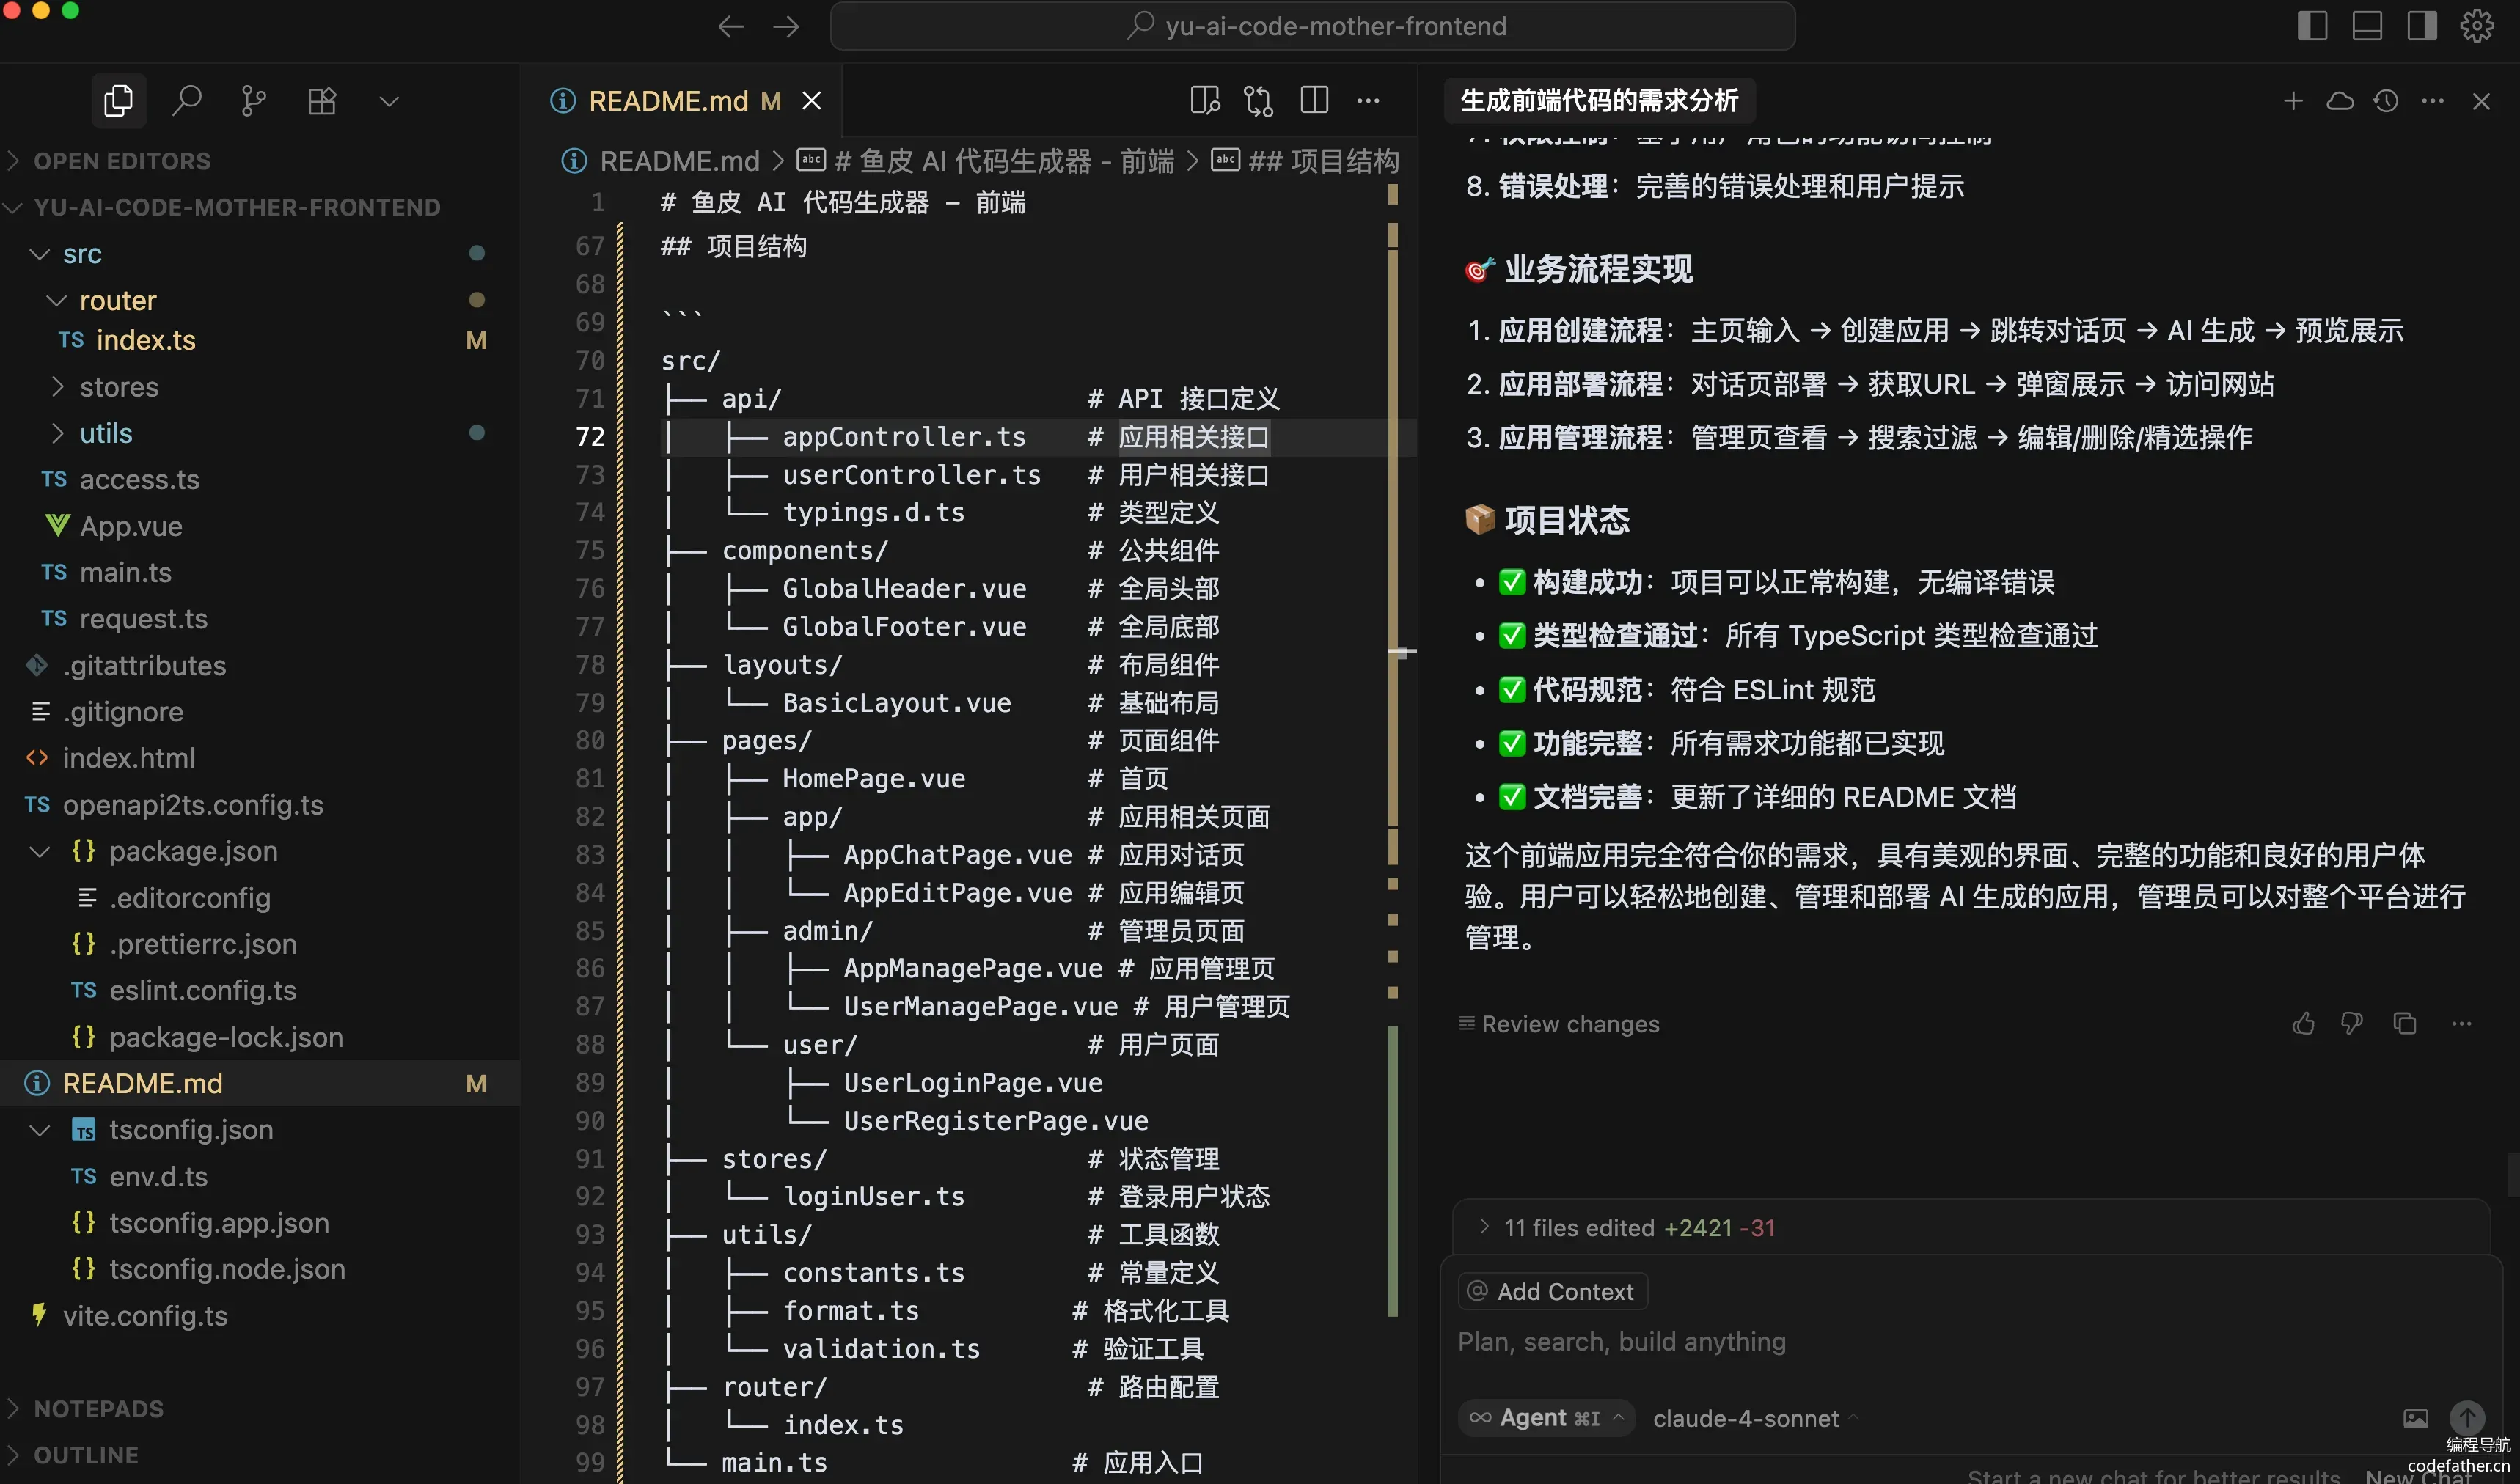Show chat history clock icon

coord(2386,101)
